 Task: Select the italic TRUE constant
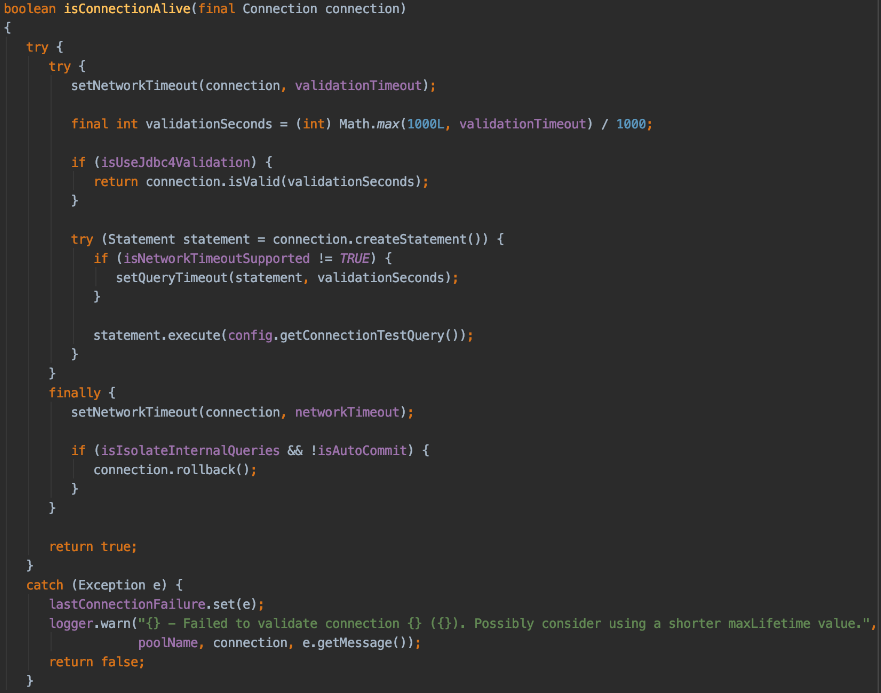355,259
